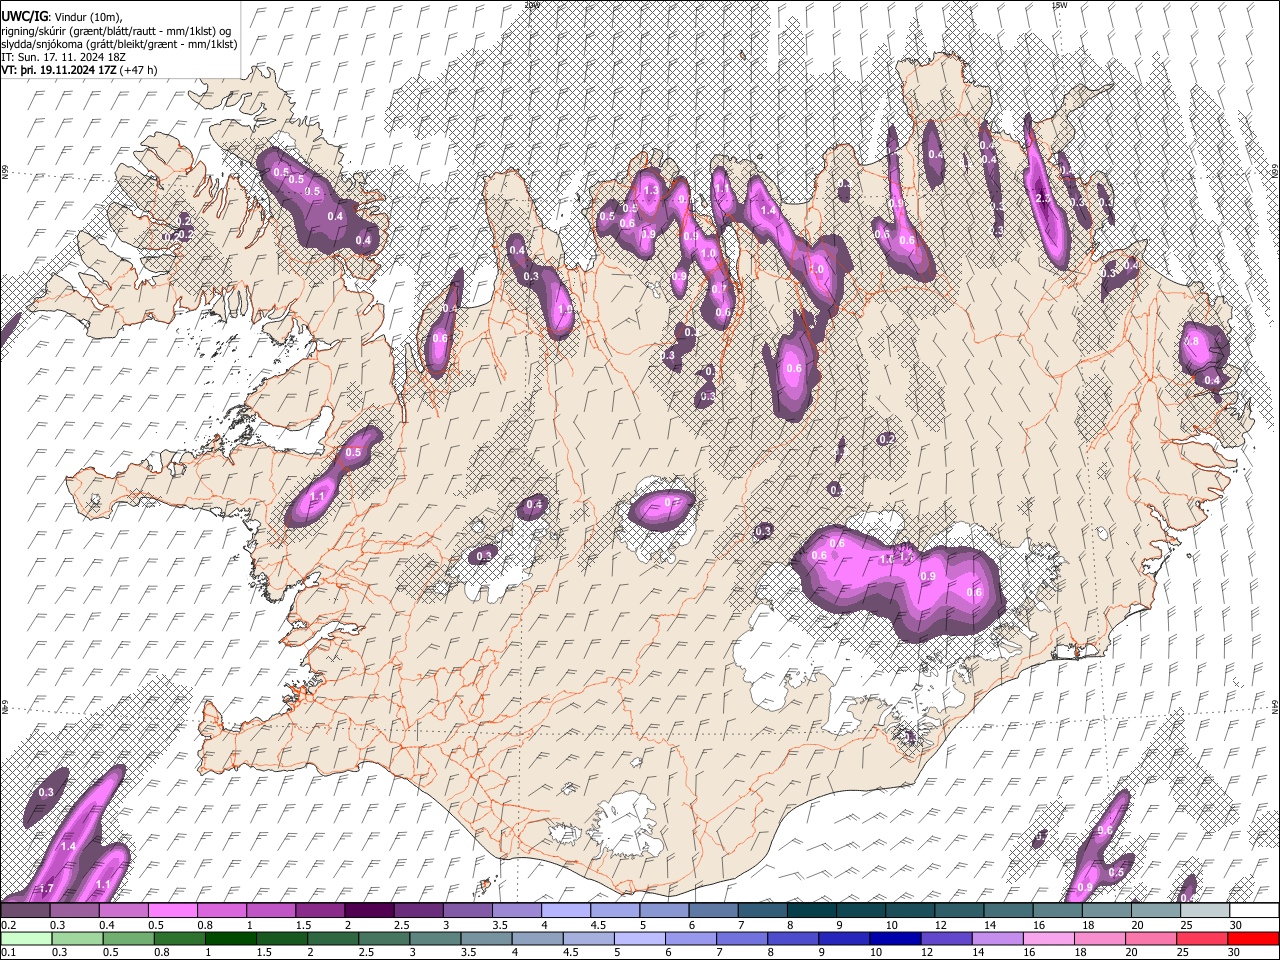This screenshot has height=960, width=1280.
Task: Select upper legend swatch for 6 to 7
Action: 712,911
